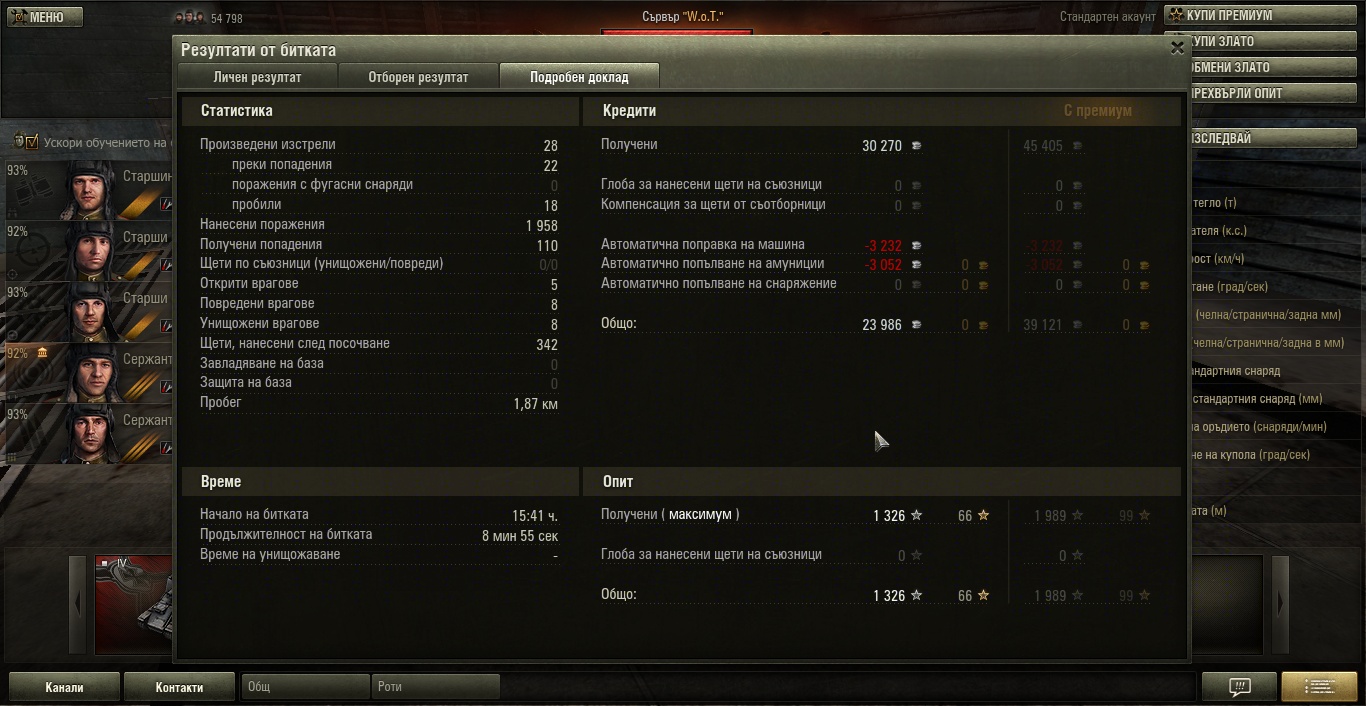Screen dimensions: 1366x706
Task: Advance the tank carousel with its right arrow
Action: (1280, 604)
